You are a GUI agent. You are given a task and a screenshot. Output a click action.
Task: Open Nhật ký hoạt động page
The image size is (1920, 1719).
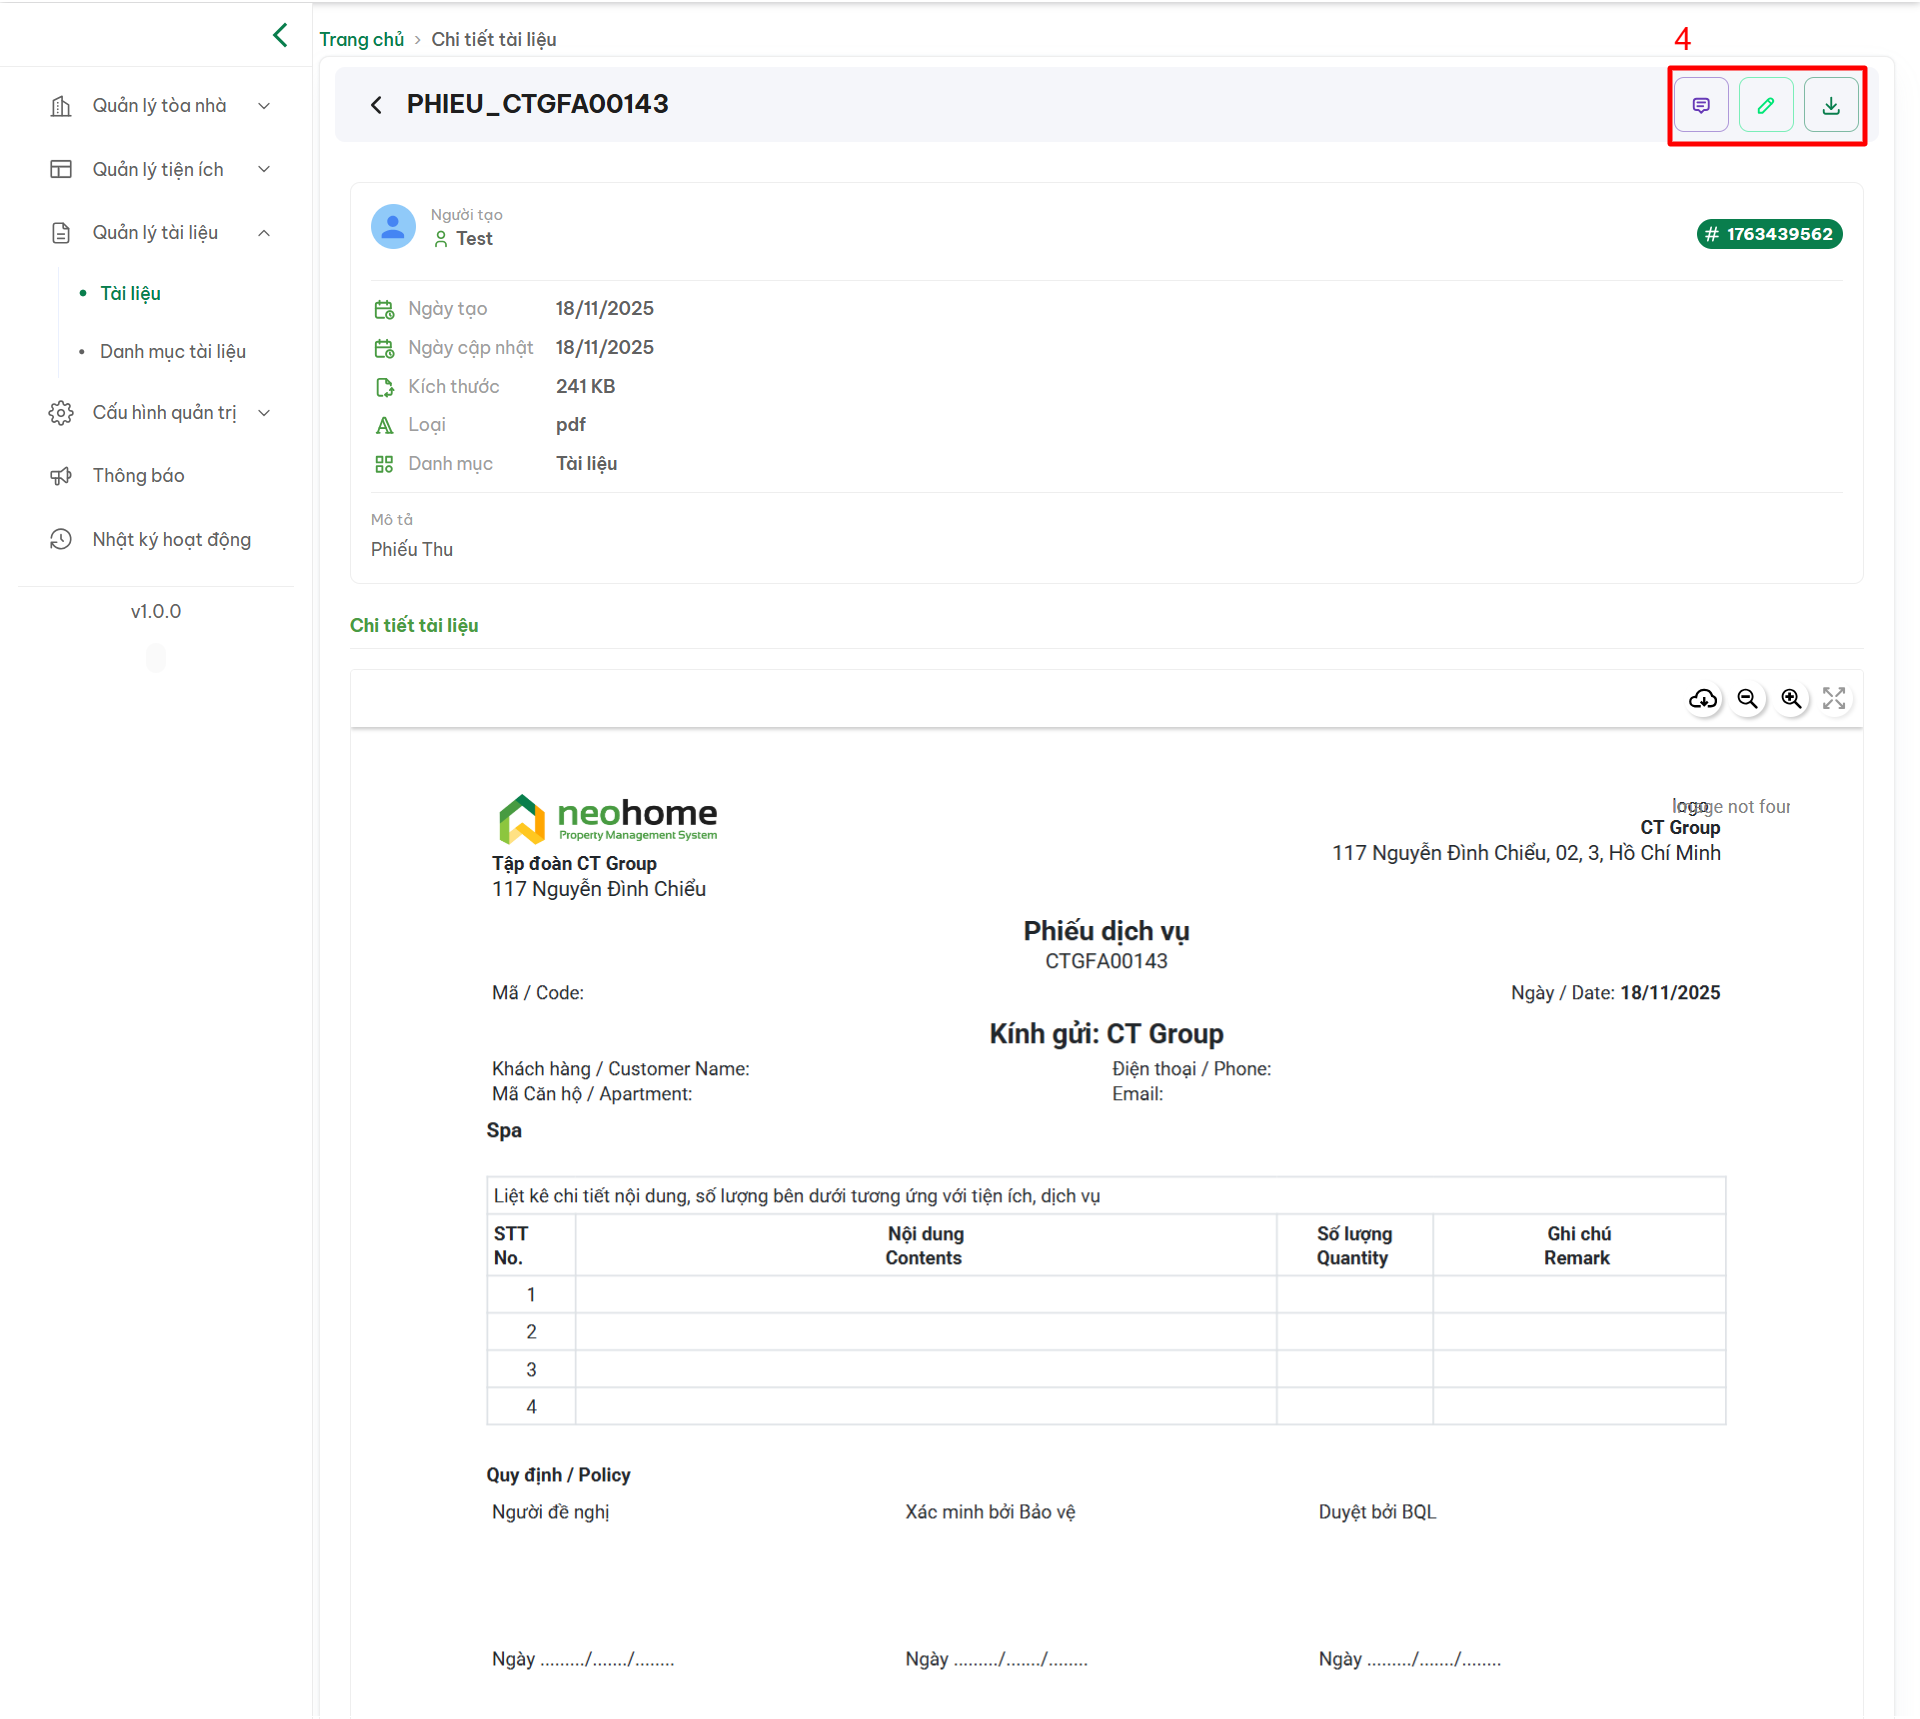(171, 540)
